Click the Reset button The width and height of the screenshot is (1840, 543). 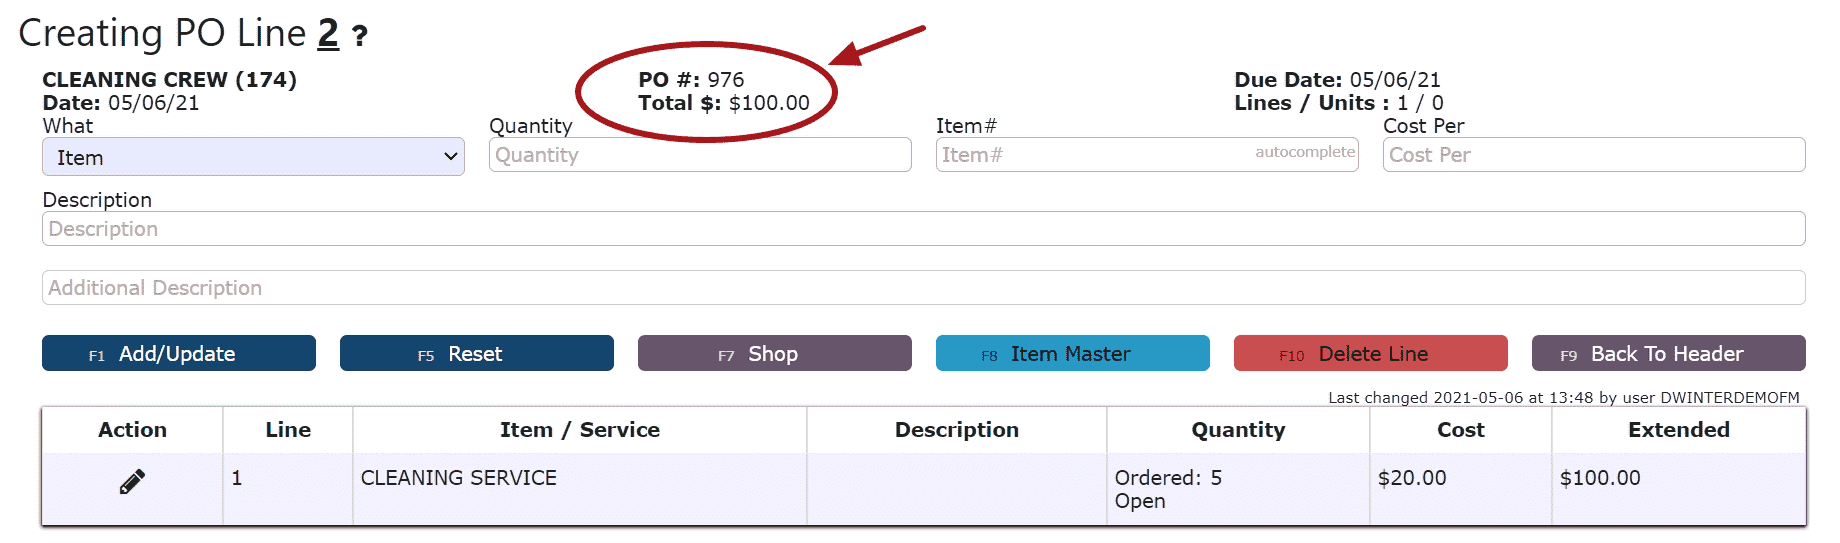[x=477, y=353]
